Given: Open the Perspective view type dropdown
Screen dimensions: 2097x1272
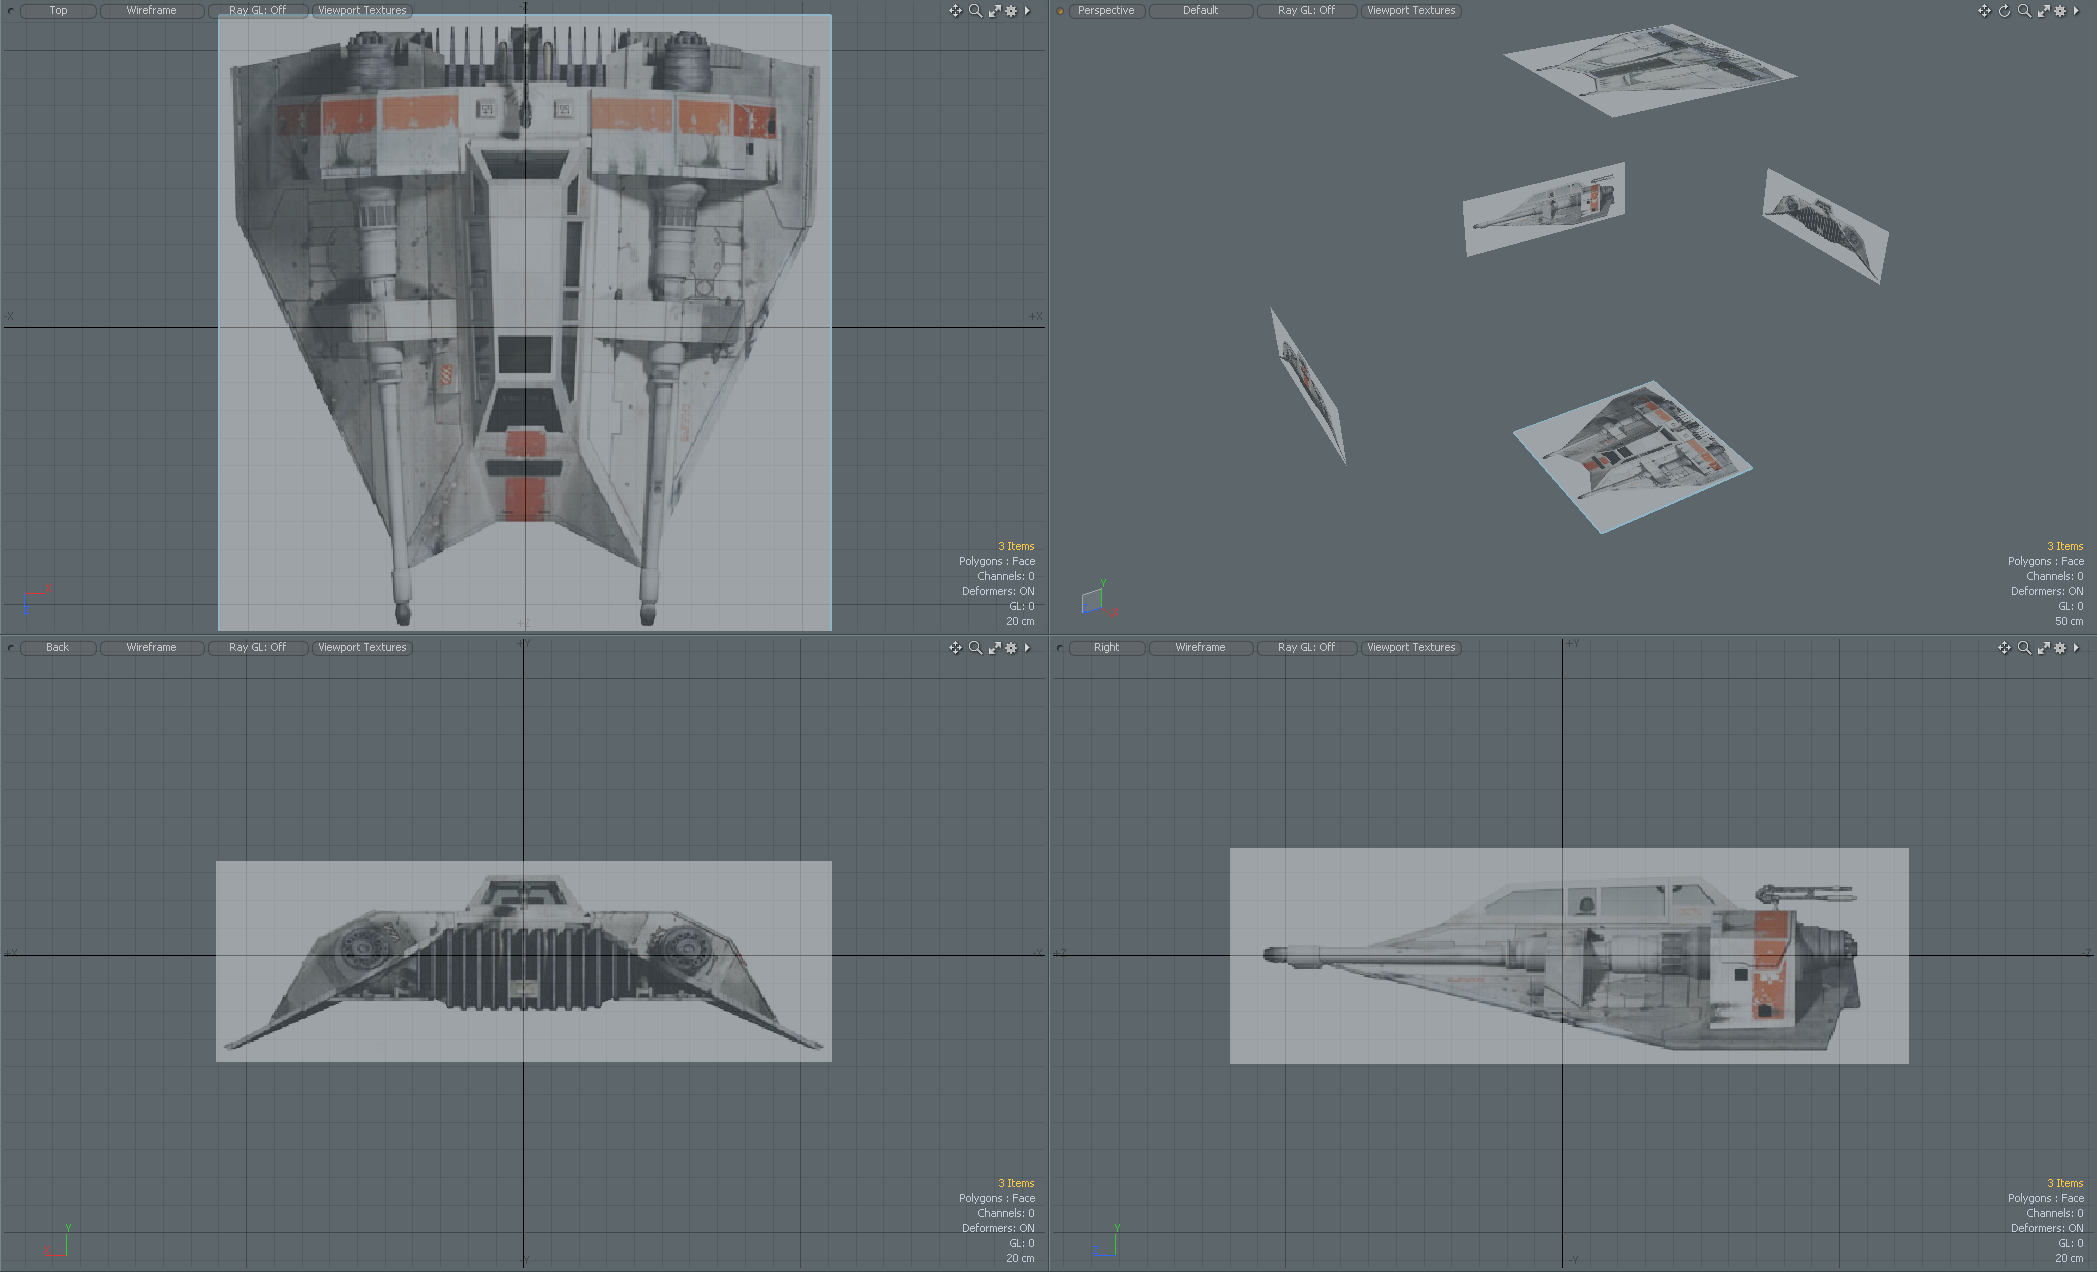Looking at the screenshot, I should (1106, 11).
